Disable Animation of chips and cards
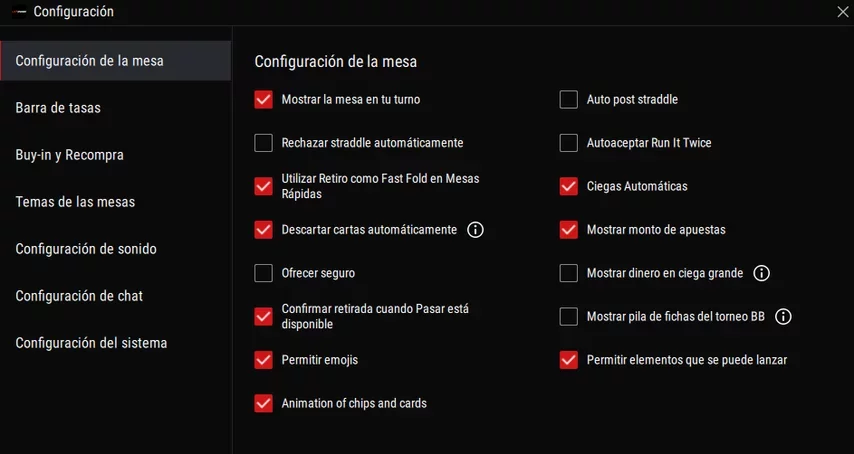The width and height of the screenshot is (854, 454). [264, 404]
